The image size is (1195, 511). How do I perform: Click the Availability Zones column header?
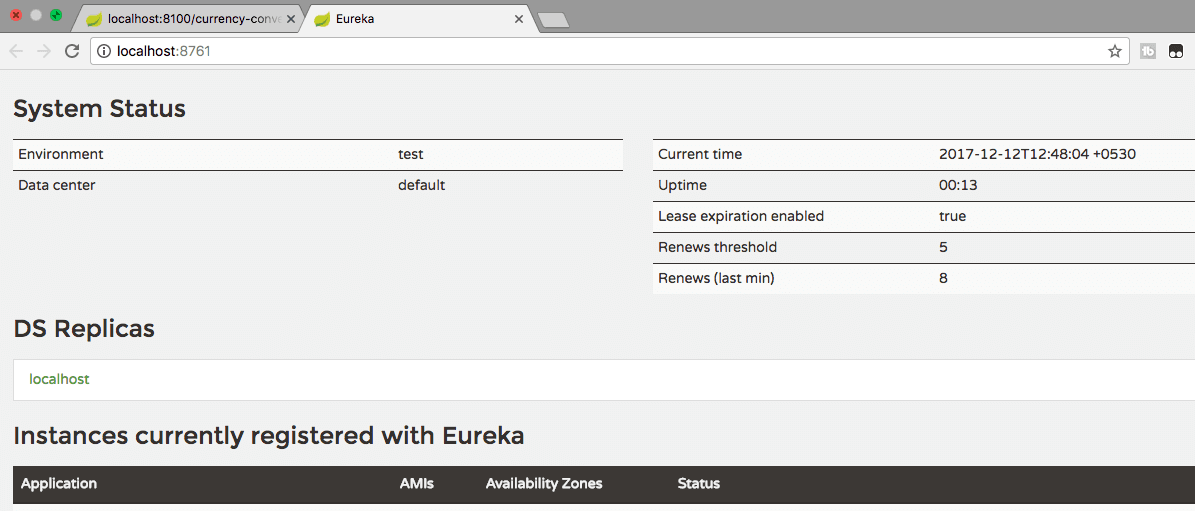(544, 483)
